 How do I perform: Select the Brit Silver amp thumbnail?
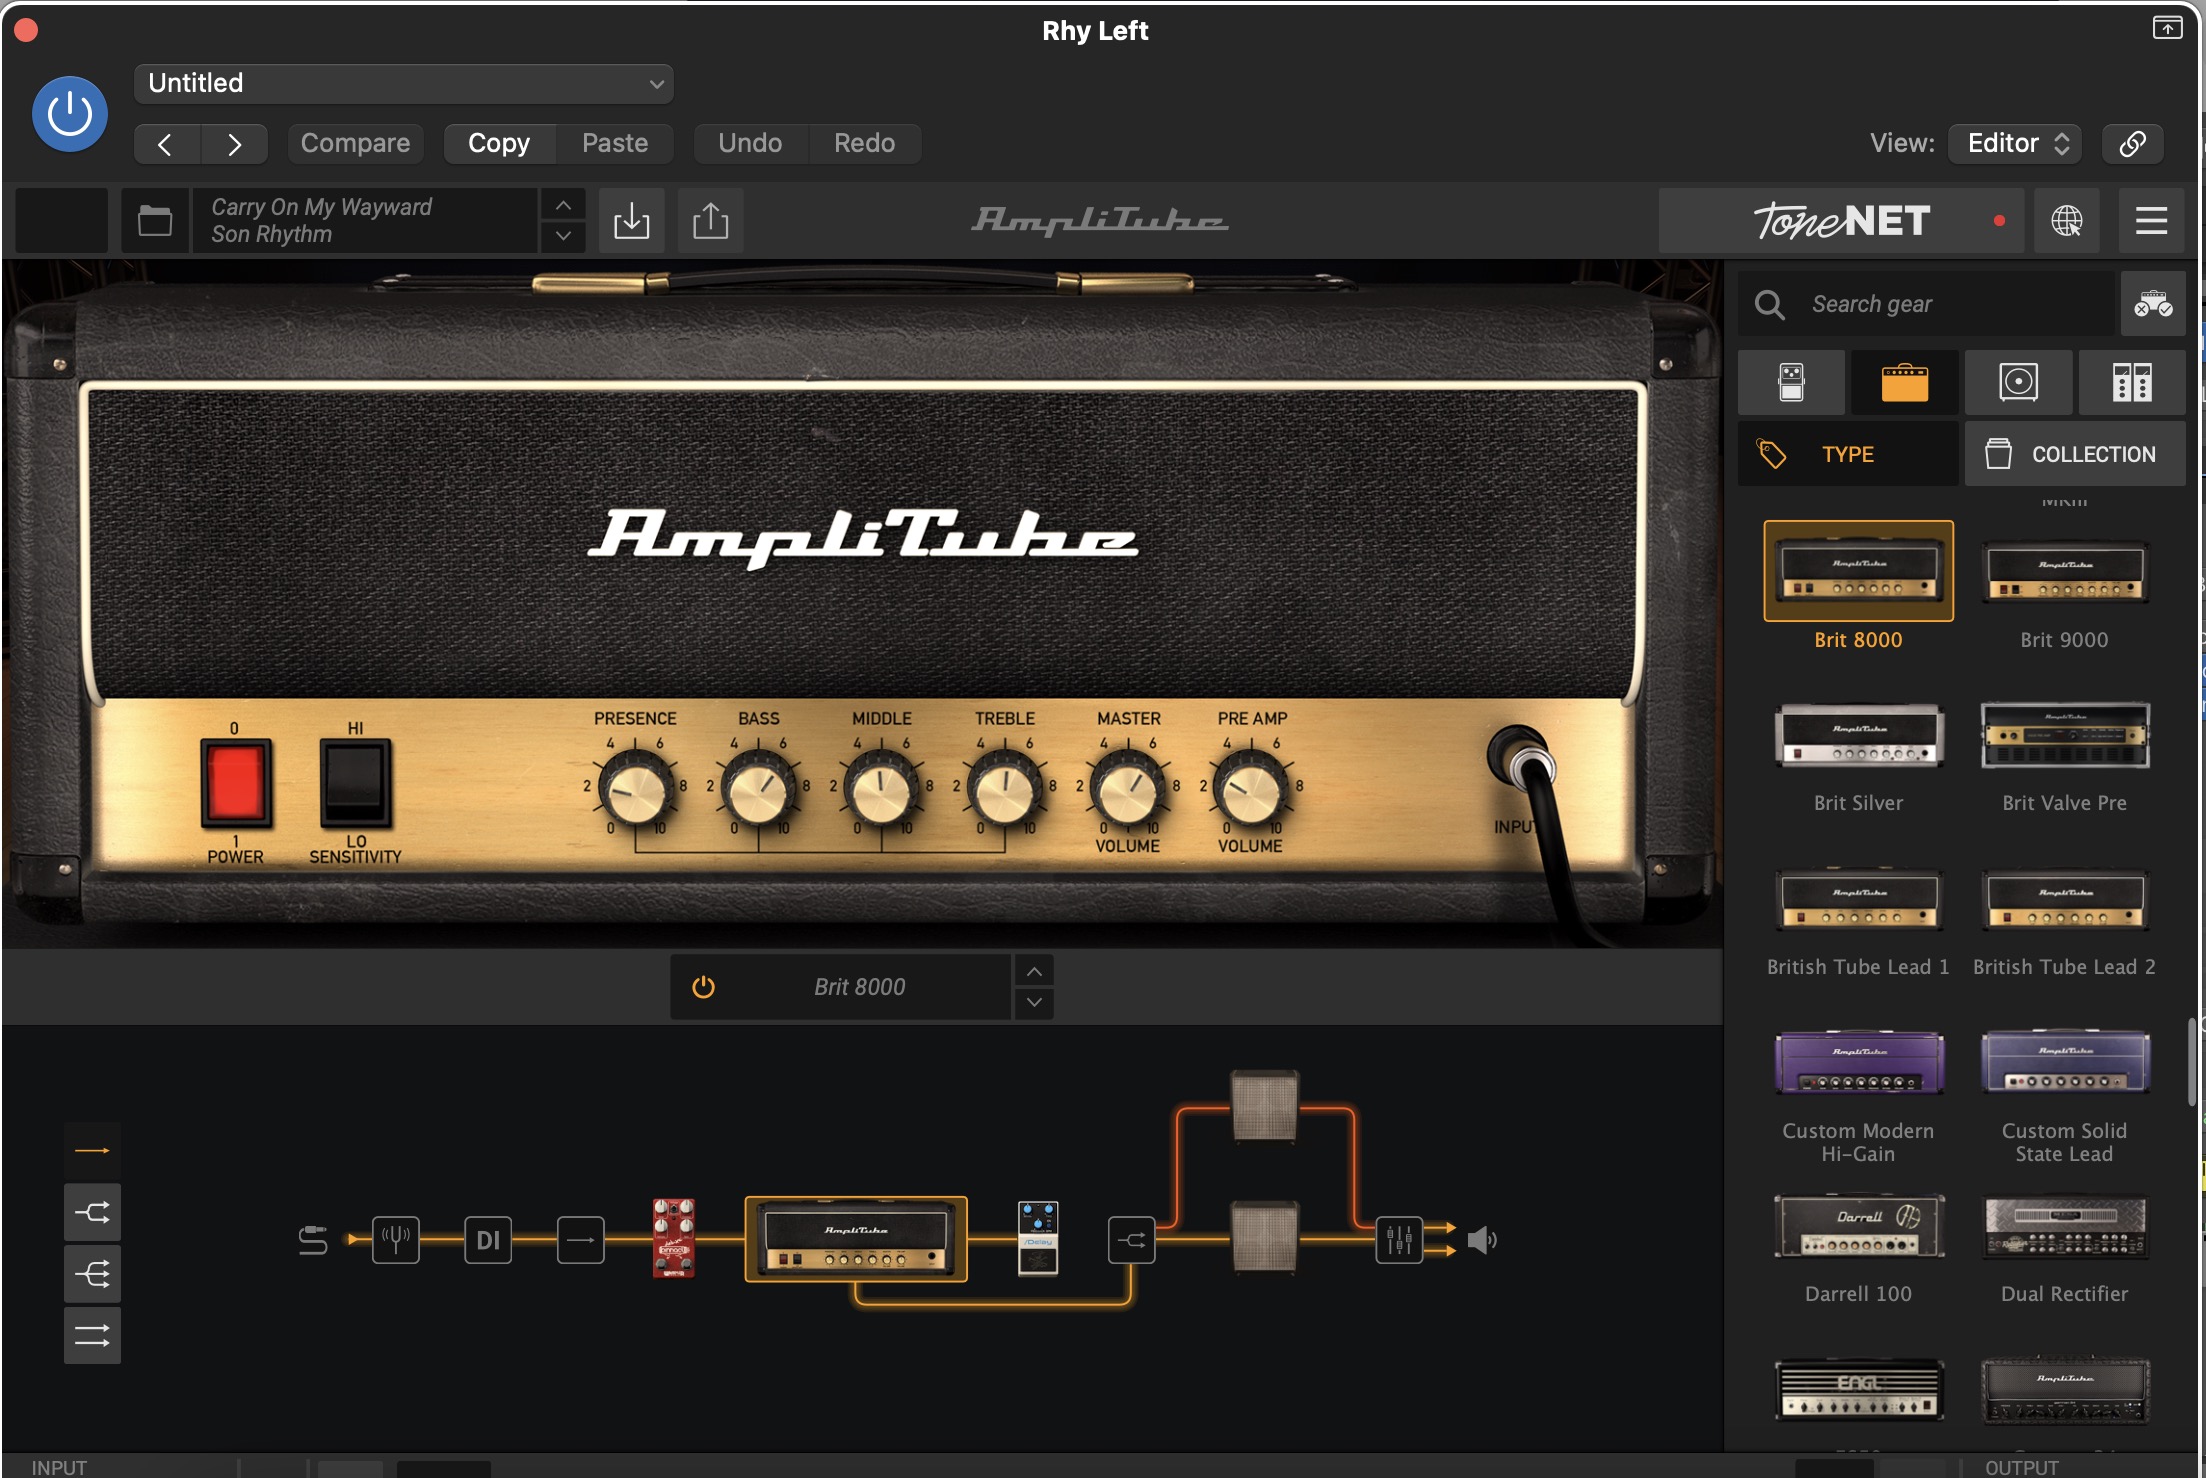point(1858,736)
